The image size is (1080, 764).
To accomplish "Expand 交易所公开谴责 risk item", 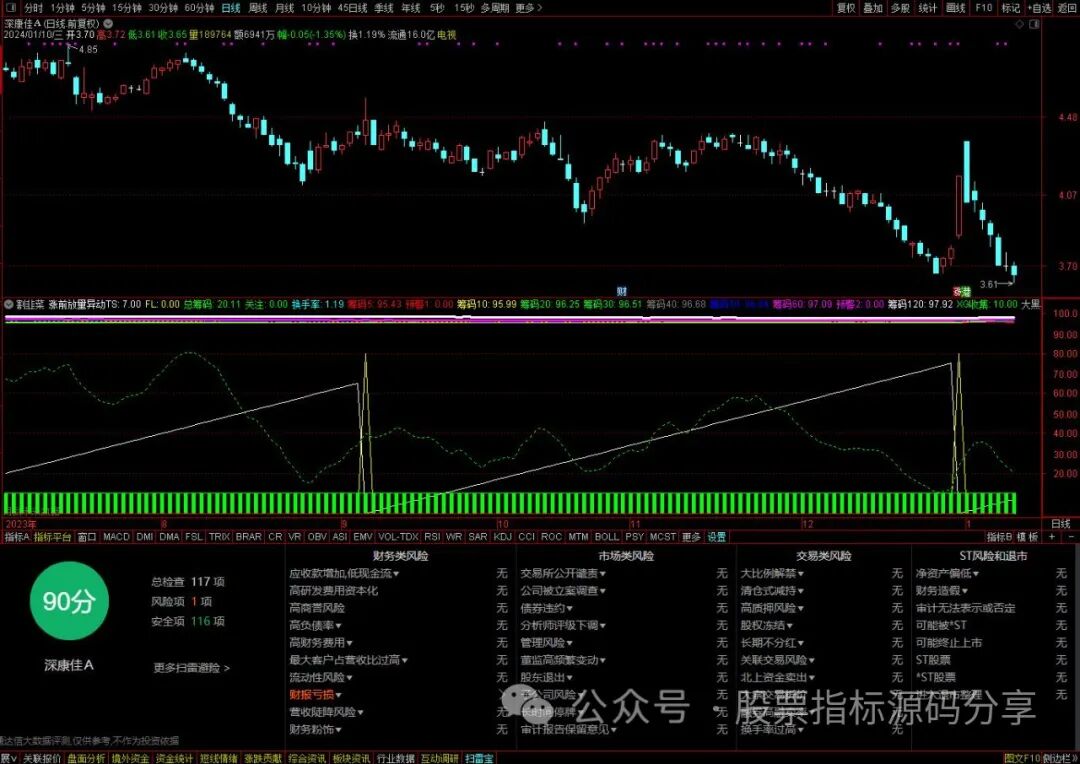I will 563,573.
